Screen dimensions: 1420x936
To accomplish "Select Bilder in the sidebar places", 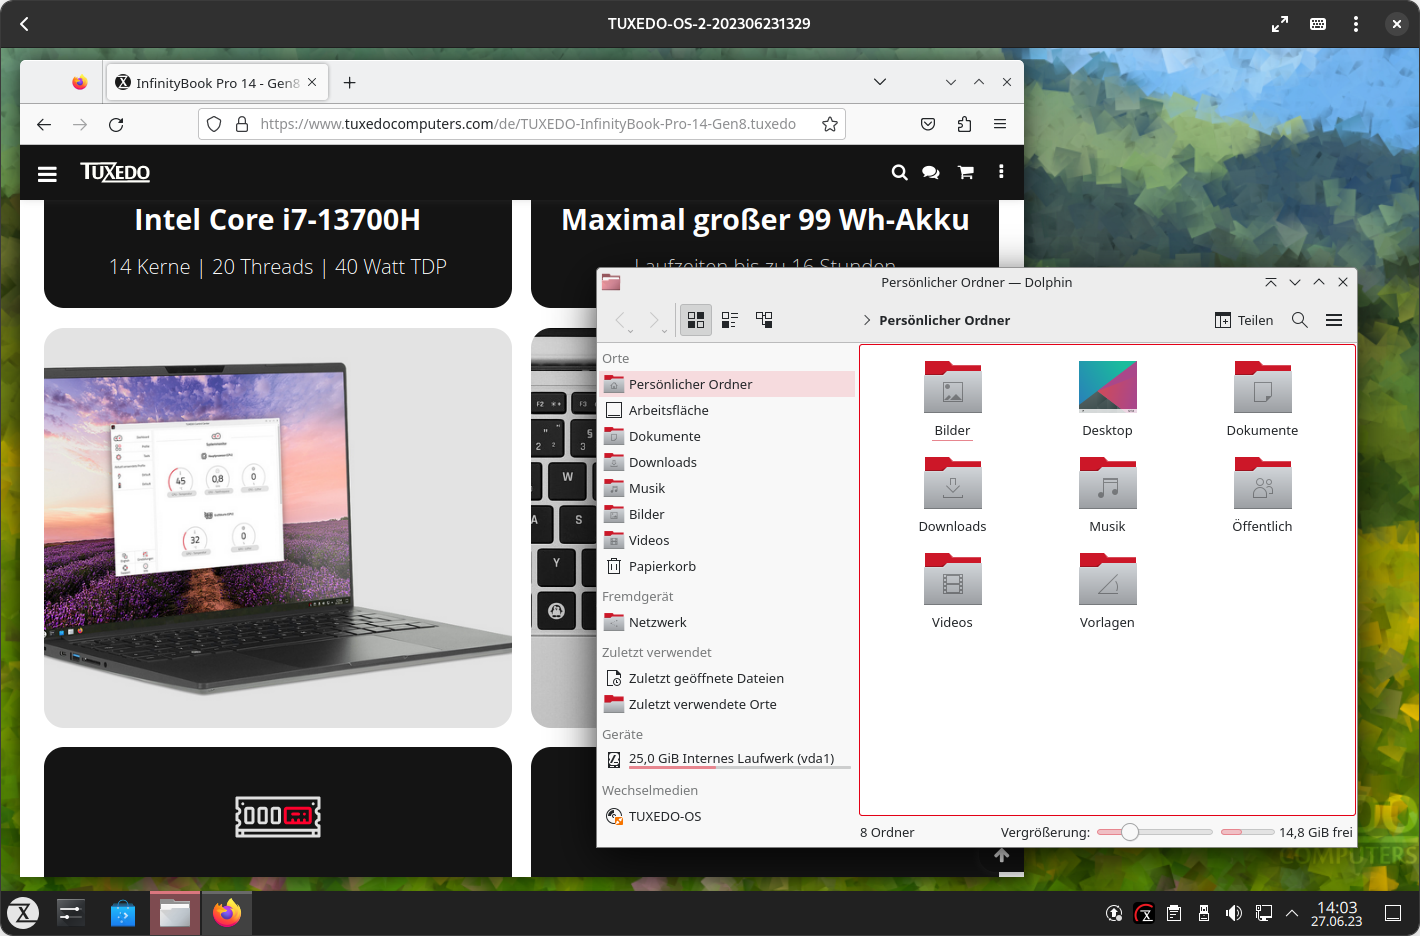I will (x=727, y=514).
